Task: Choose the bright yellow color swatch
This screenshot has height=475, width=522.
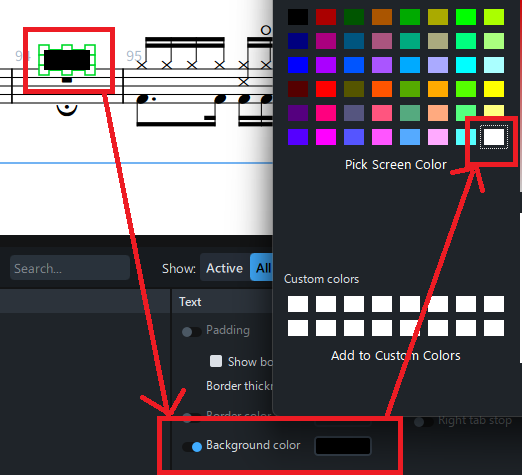Action: (494, 89)
